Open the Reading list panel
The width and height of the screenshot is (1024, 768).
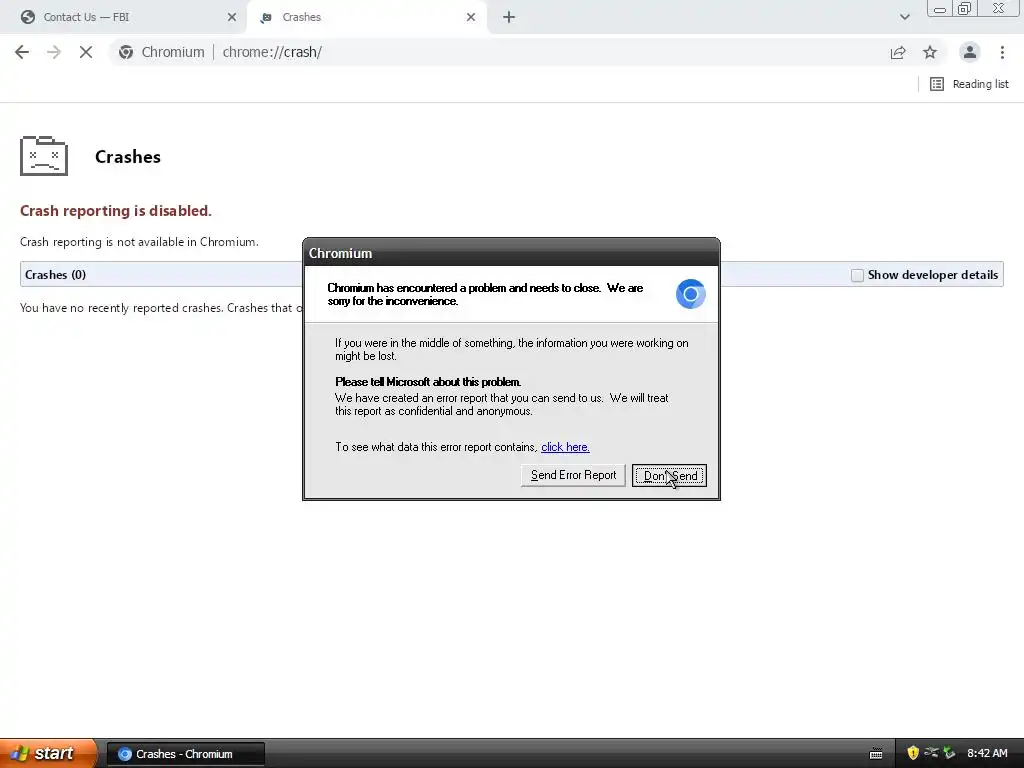pyautogui.click(x=969, y=84)
